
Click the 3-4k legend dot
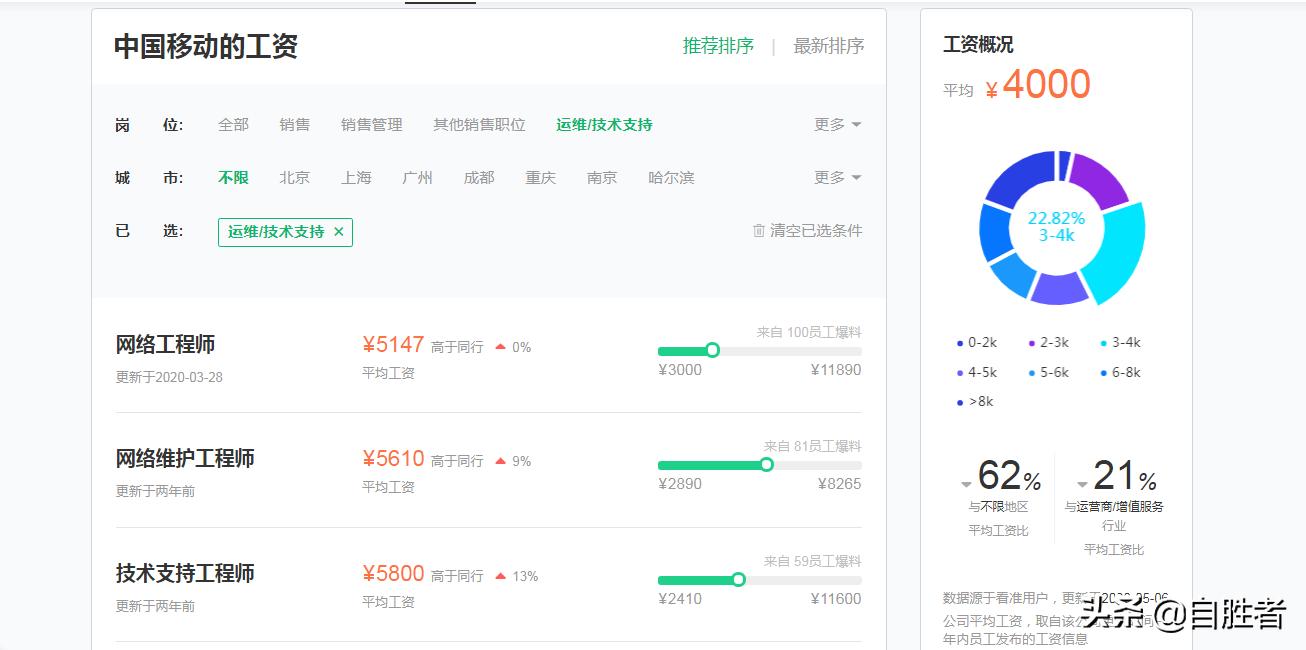click(1104, 344)
